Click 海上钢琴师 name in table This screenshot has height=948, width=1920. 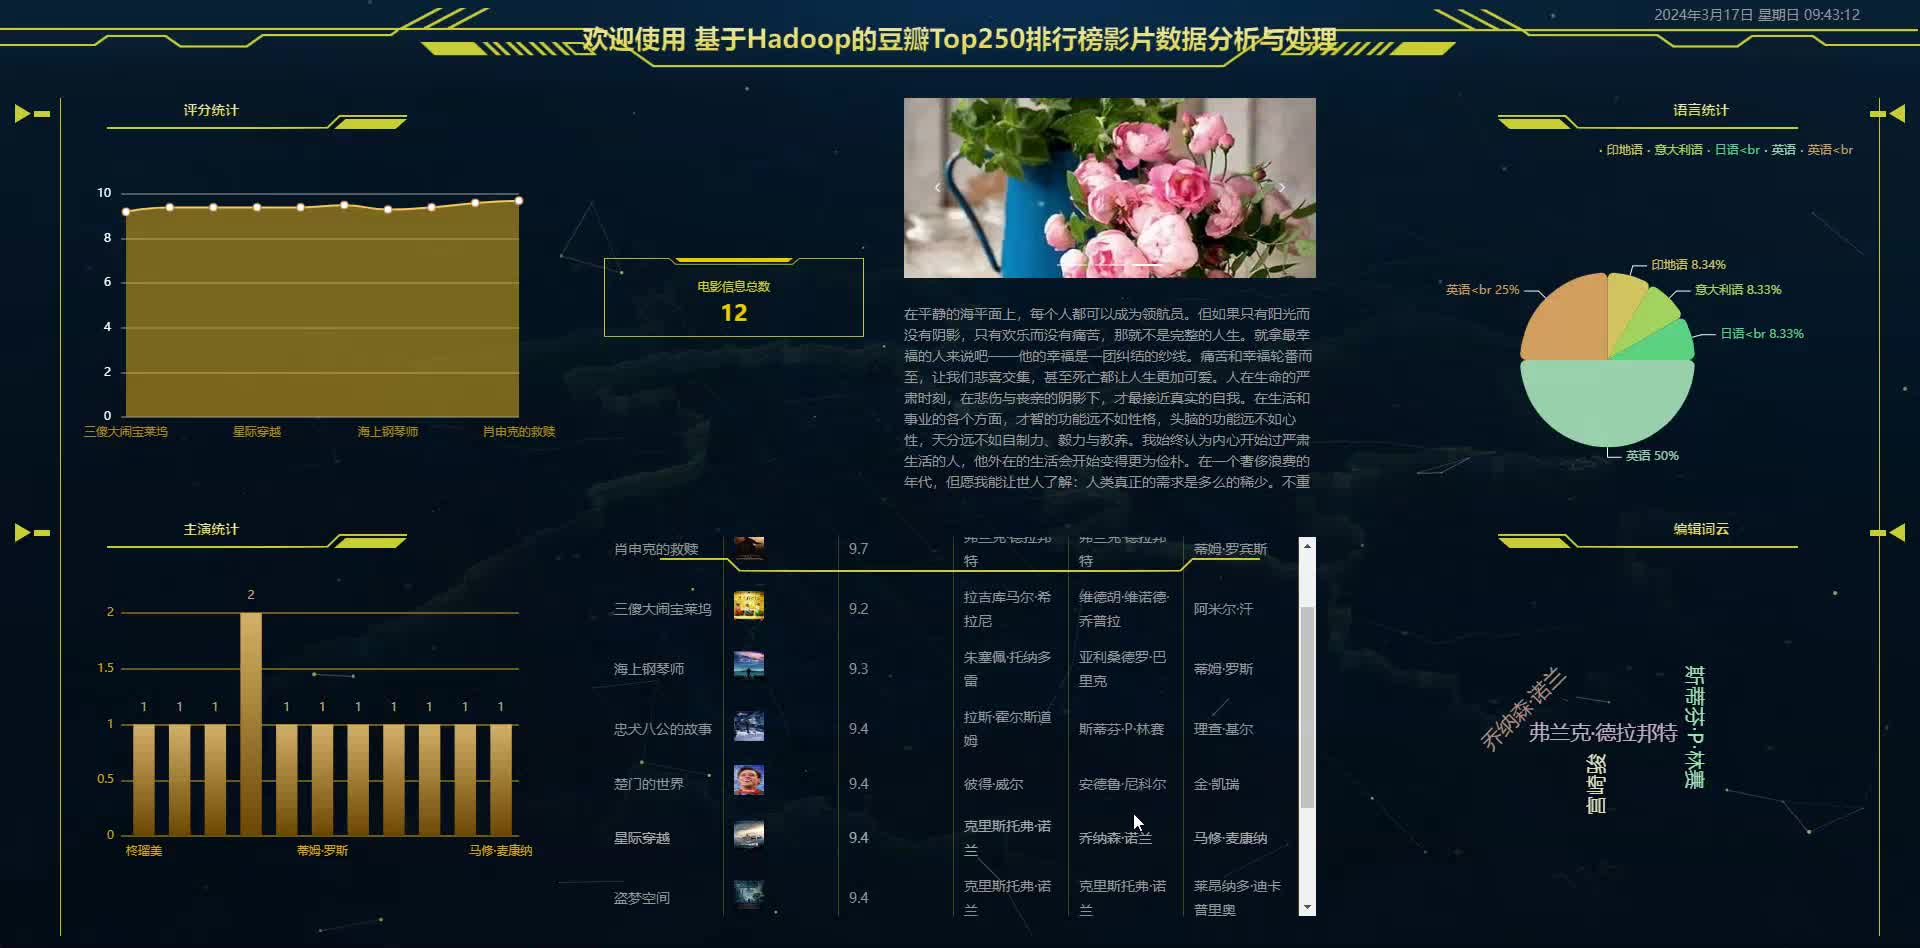click(x=649, y=669)
